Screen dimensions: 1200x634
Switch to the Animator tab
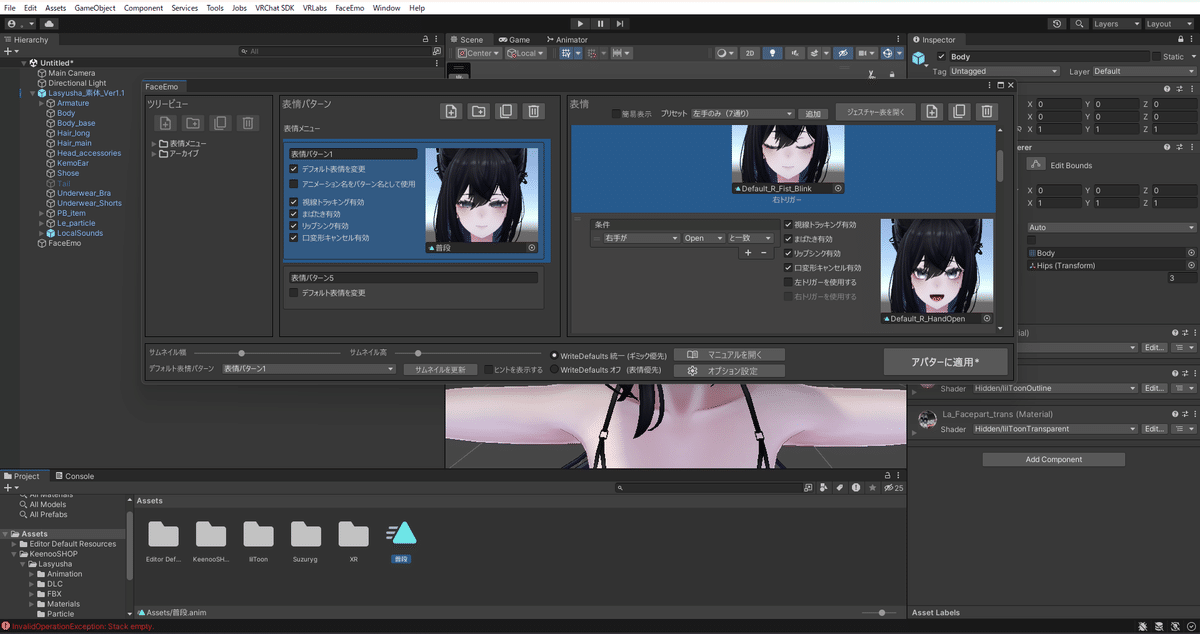click(x=566, y=40)
